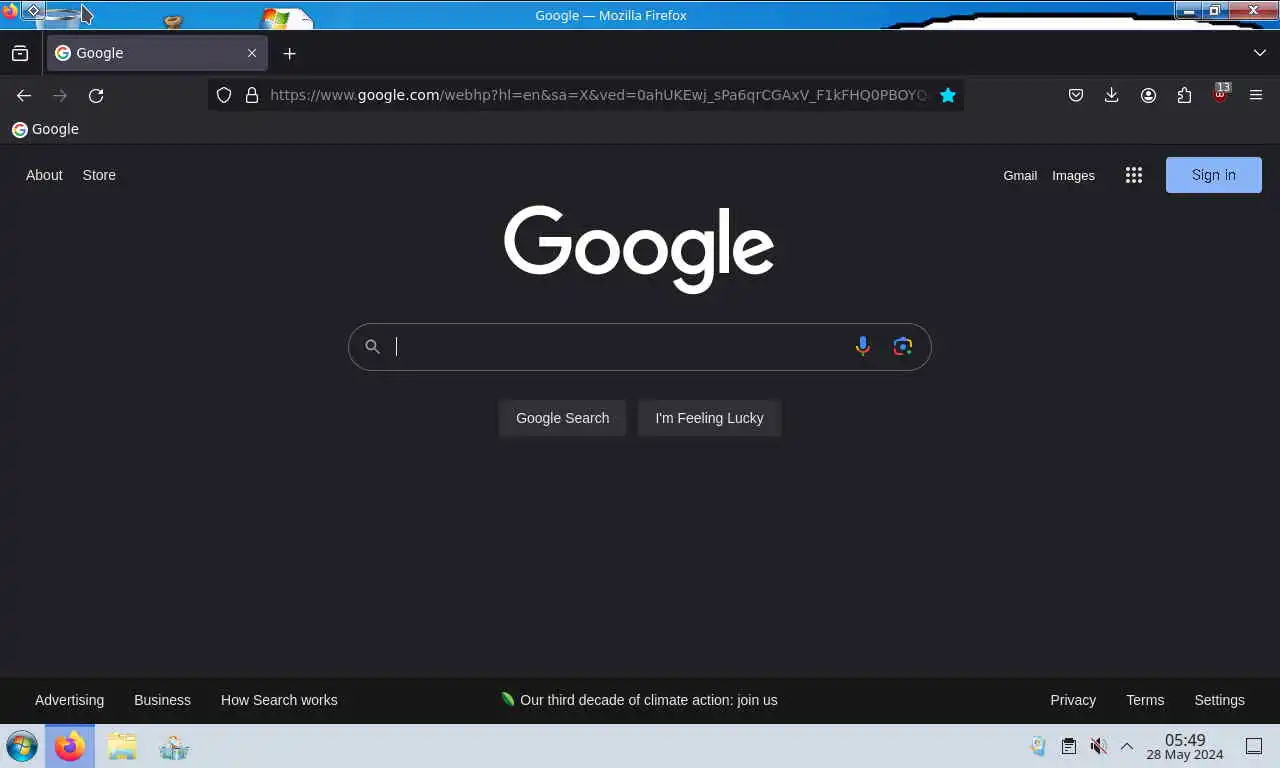Go back using the back arrow
The width and height of the screenshot is (1280, 768).
[24, 95]
